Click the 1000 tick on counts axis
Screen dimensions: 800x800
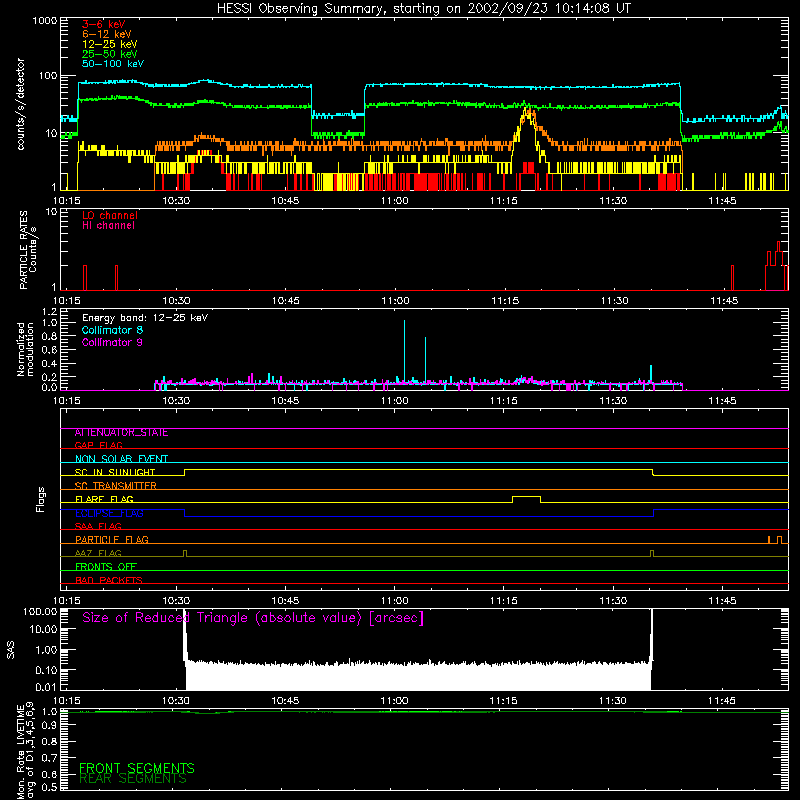tap(45, 21)
